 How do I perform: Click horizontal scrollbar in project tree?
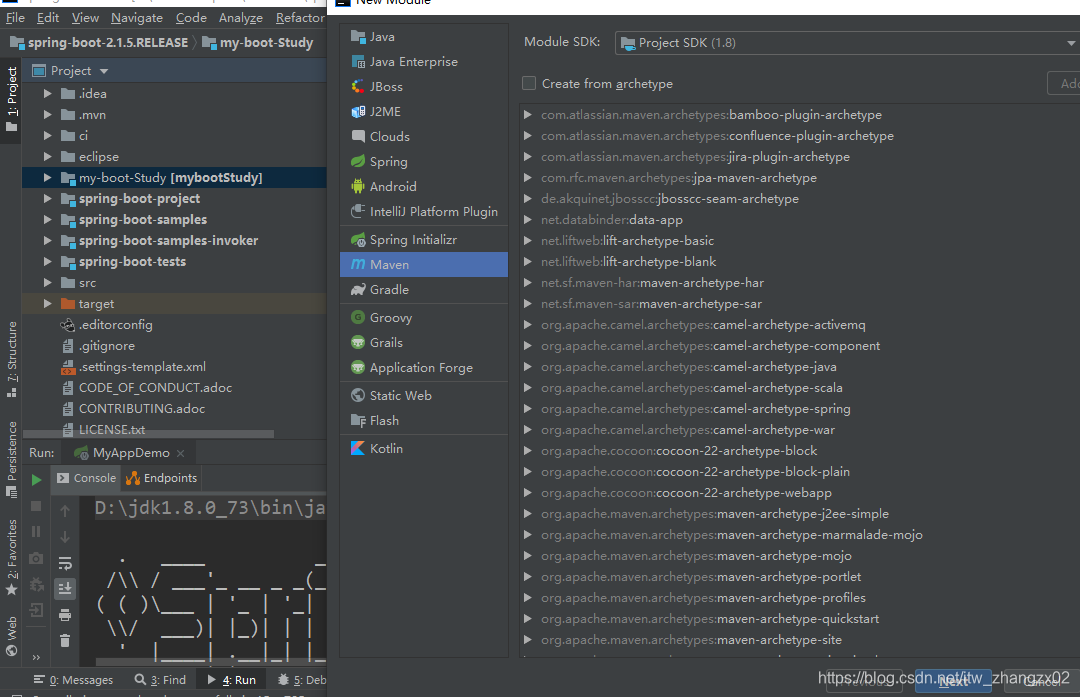point(148,434)
